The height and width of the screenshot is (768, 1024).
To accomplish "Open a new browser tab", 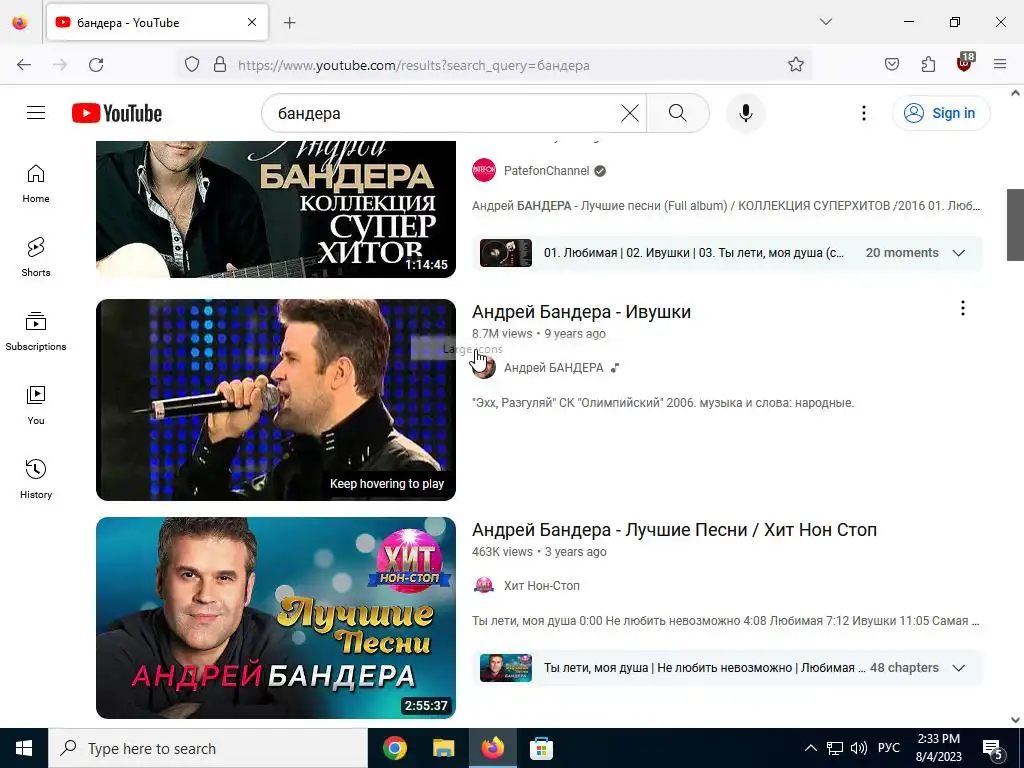I will pos(290,23).
